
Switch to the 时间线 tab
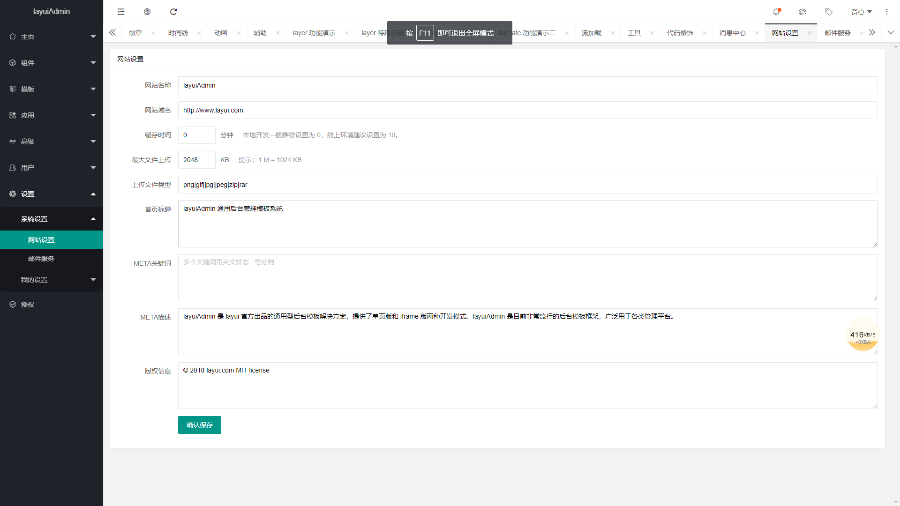pyautogui.click(x=178, y=33)
